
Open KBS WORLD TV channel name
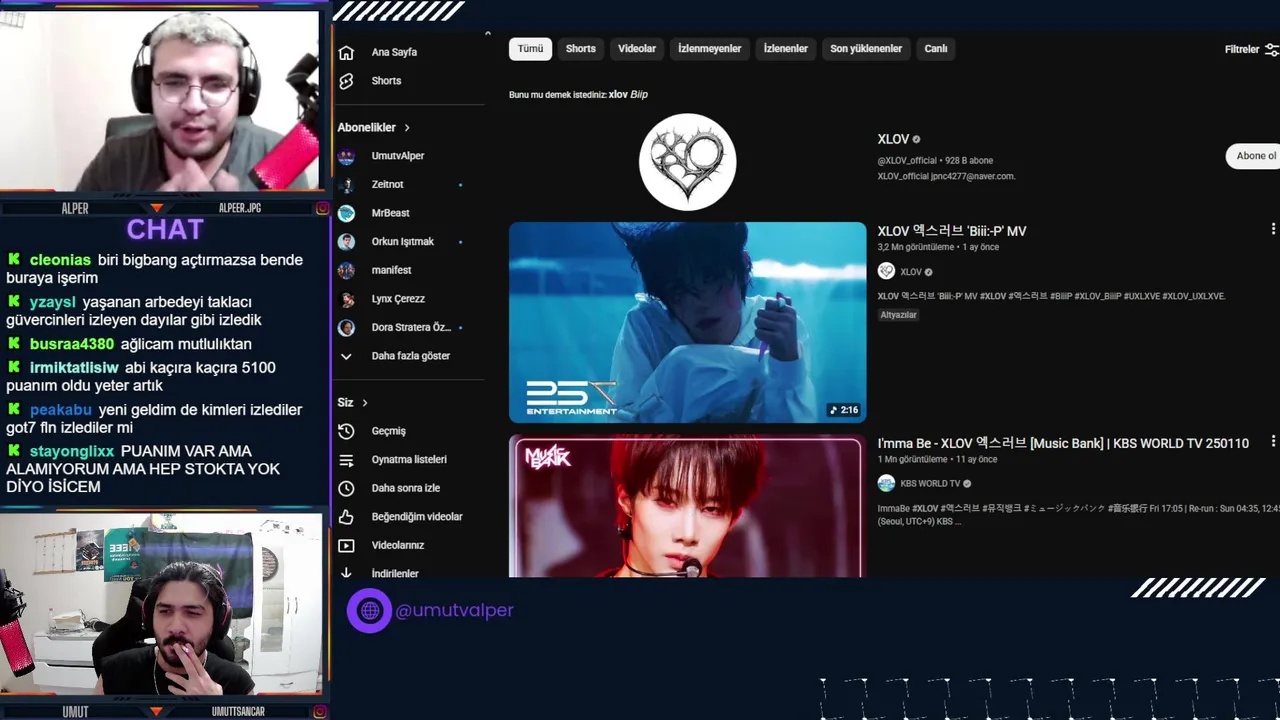coord(930,484)
